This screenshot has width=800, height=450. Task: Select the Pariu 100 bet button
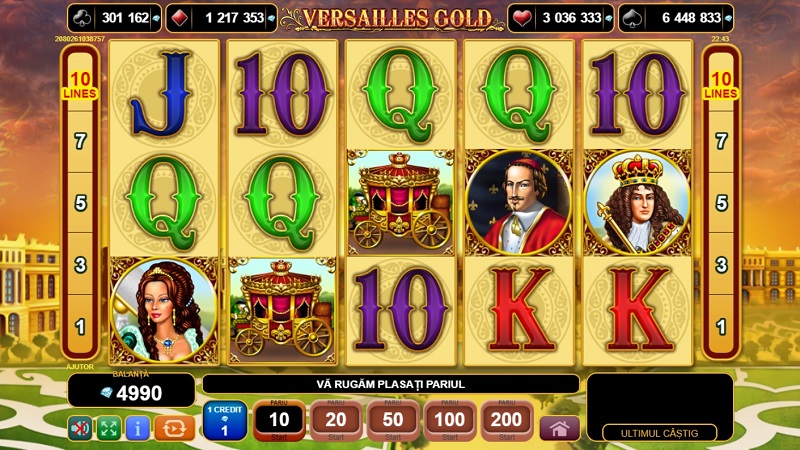click(x=449, y=420)
